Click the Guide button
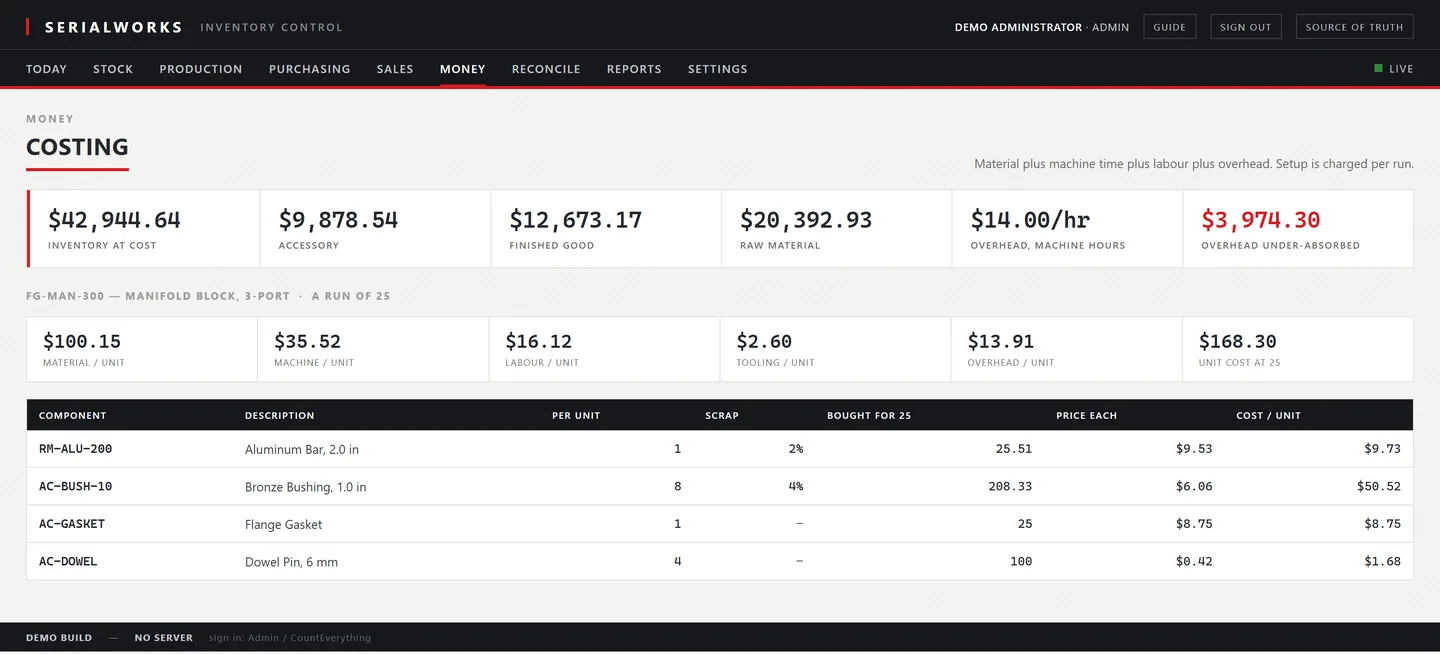 (x=1169, y=27)
